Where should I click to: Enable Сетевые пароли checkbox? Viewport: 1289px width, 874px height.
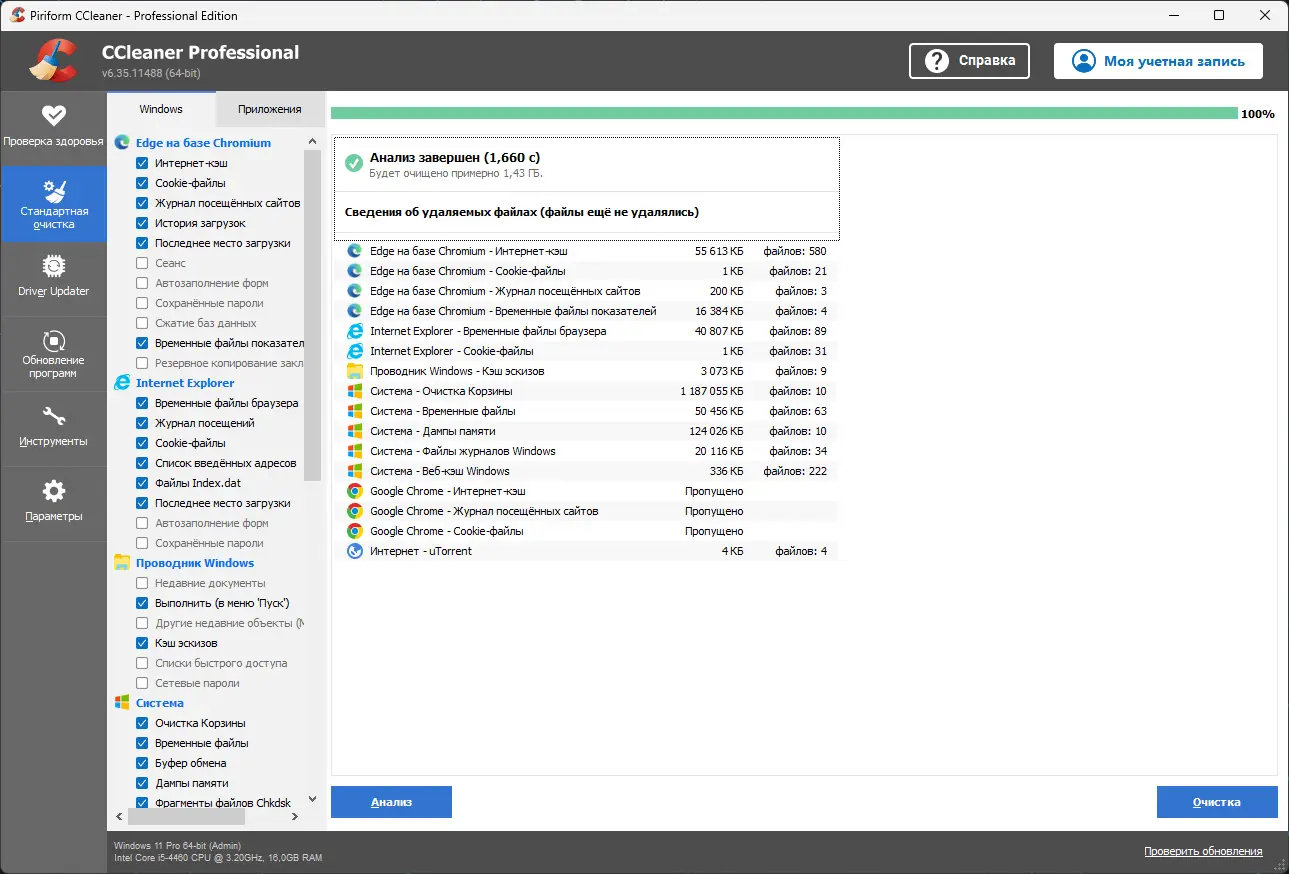[142, 683]
